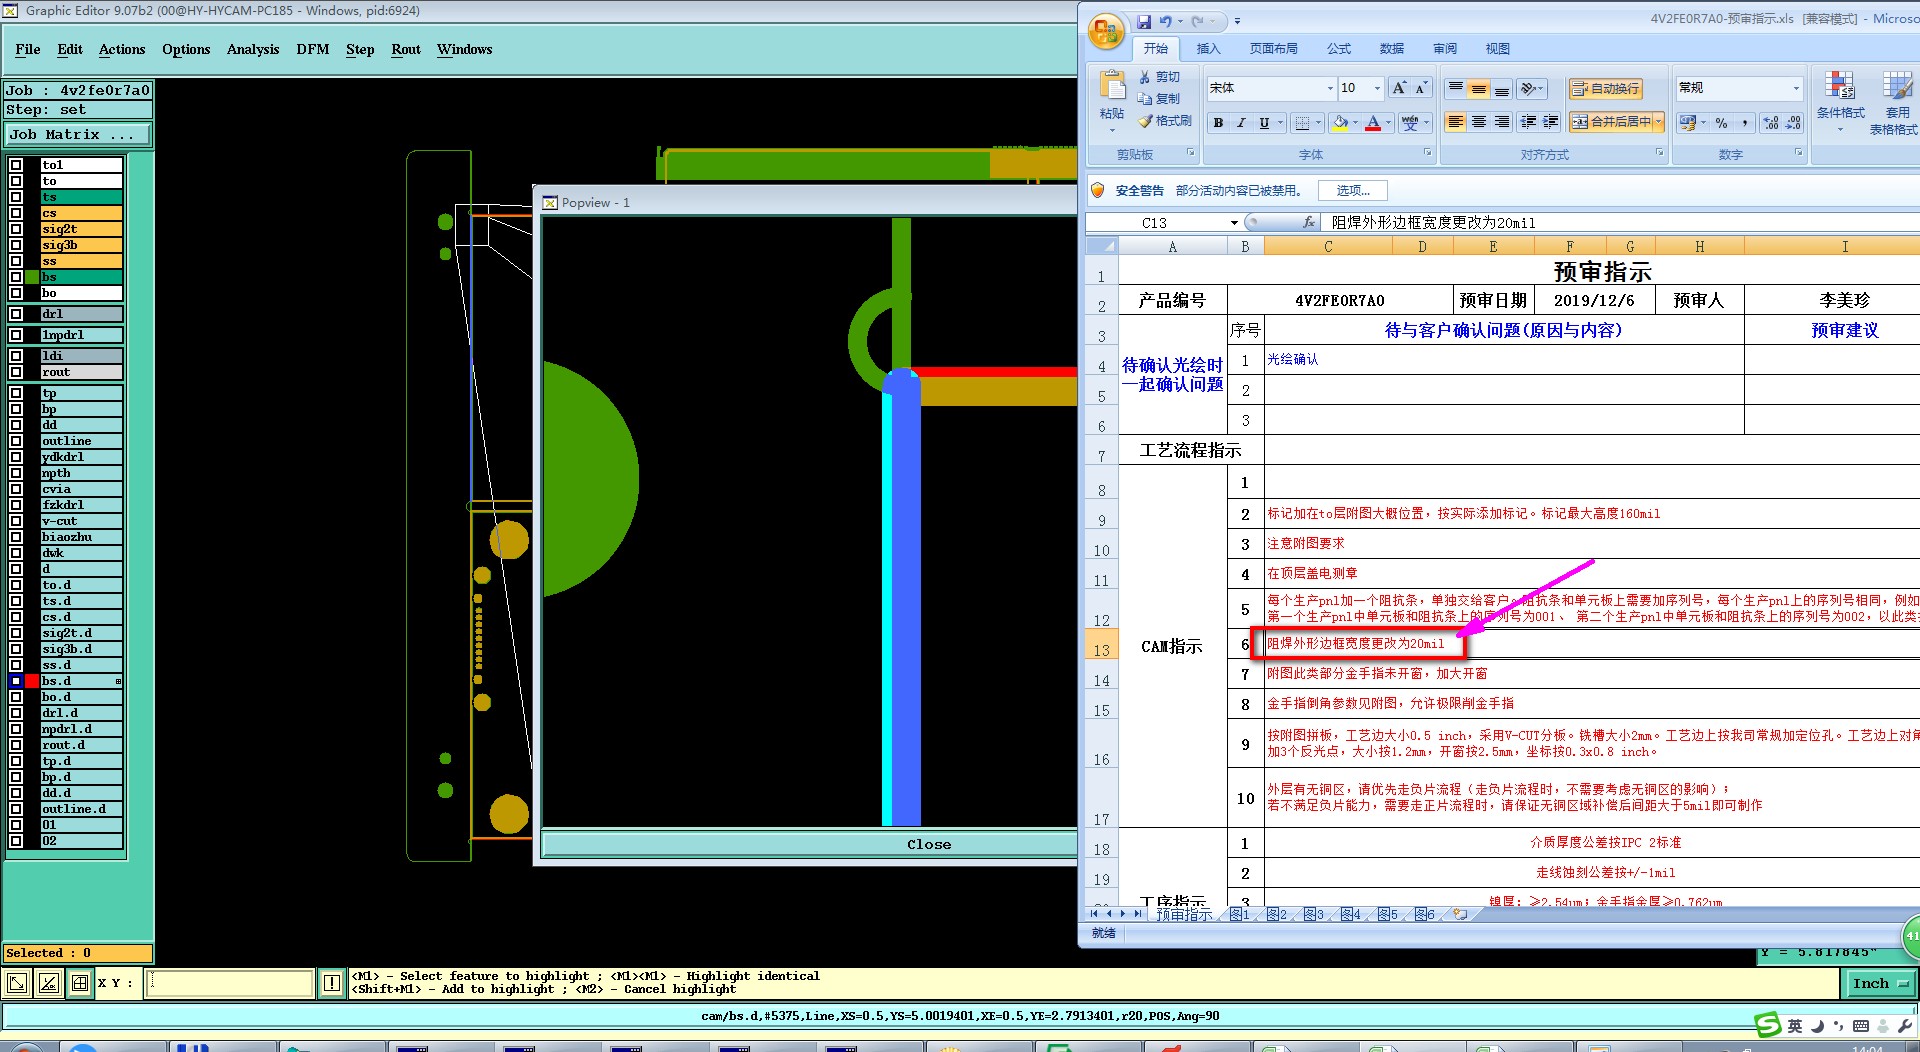Click the exclamation mark icon near coordinate field
Image resolution: width=1920 pixels, height=1052 pixels.
click(x=332, y=983)
